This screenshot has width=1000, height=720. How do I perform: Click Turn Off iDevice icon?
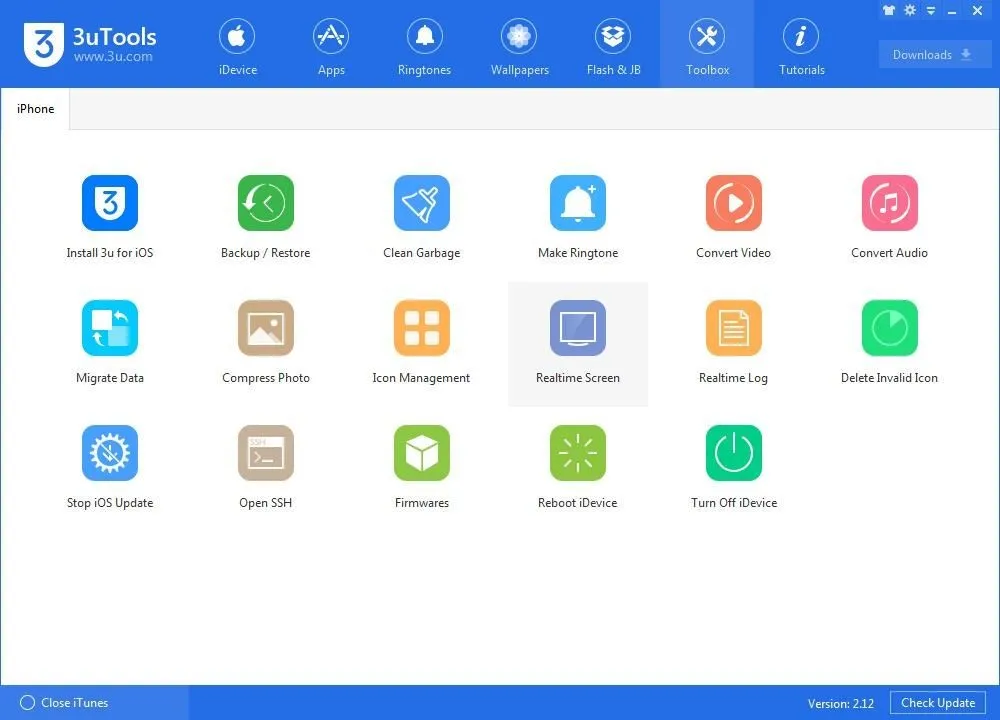[x=733, y=454]
